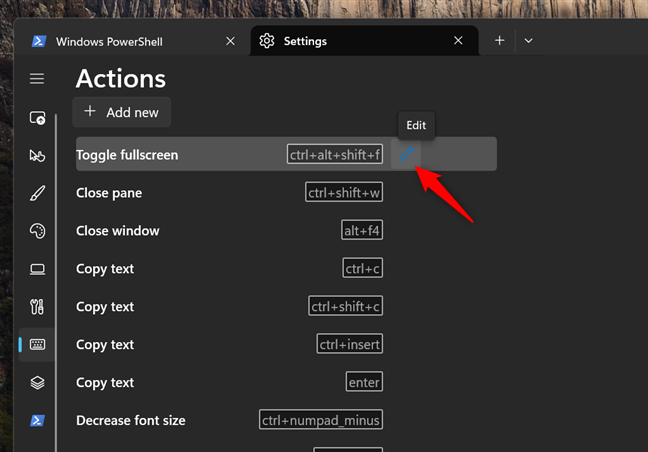The width and height of the screenshot is (648, 452).
Task: Click the alt+f4 key binding
Action: (x=362, y=230)
